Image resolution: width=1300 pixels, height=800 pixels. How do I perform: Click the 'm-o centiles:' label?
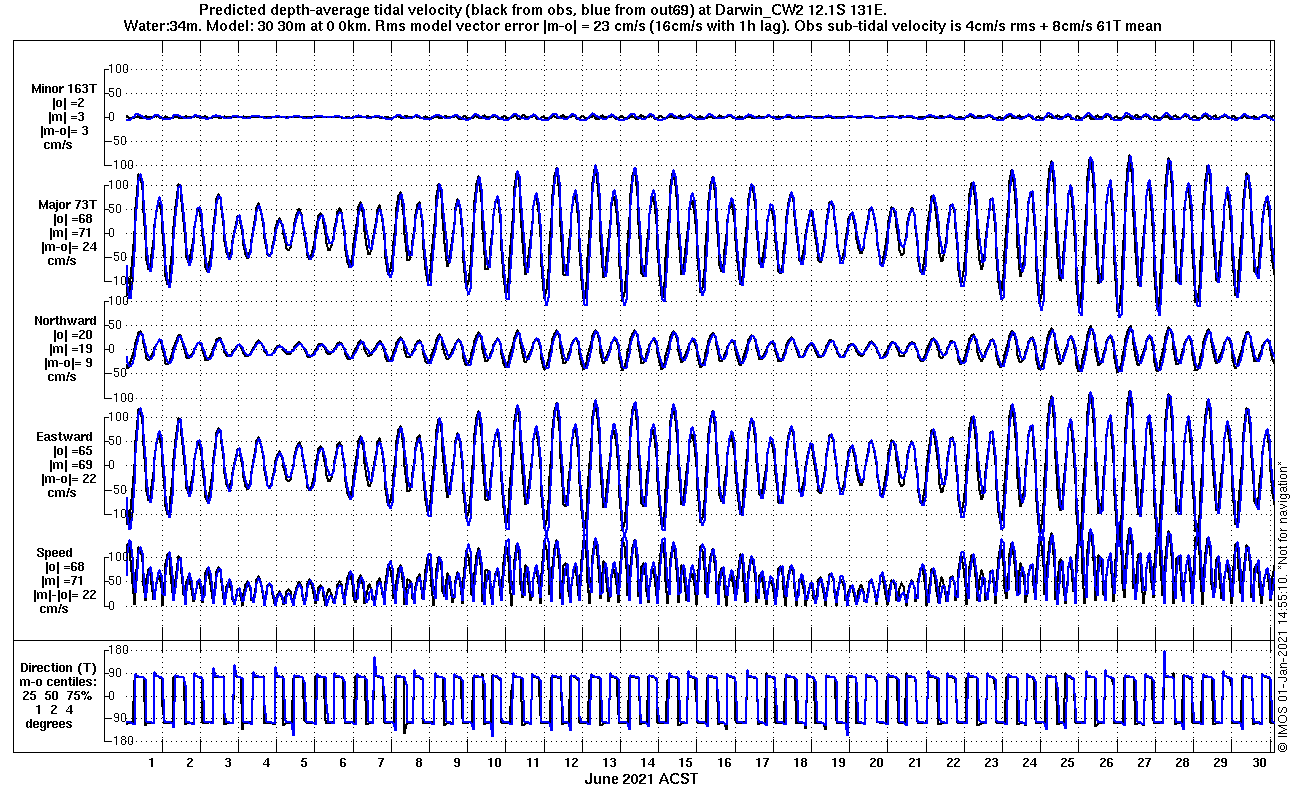pyautogui.click(x=60, y=682)
